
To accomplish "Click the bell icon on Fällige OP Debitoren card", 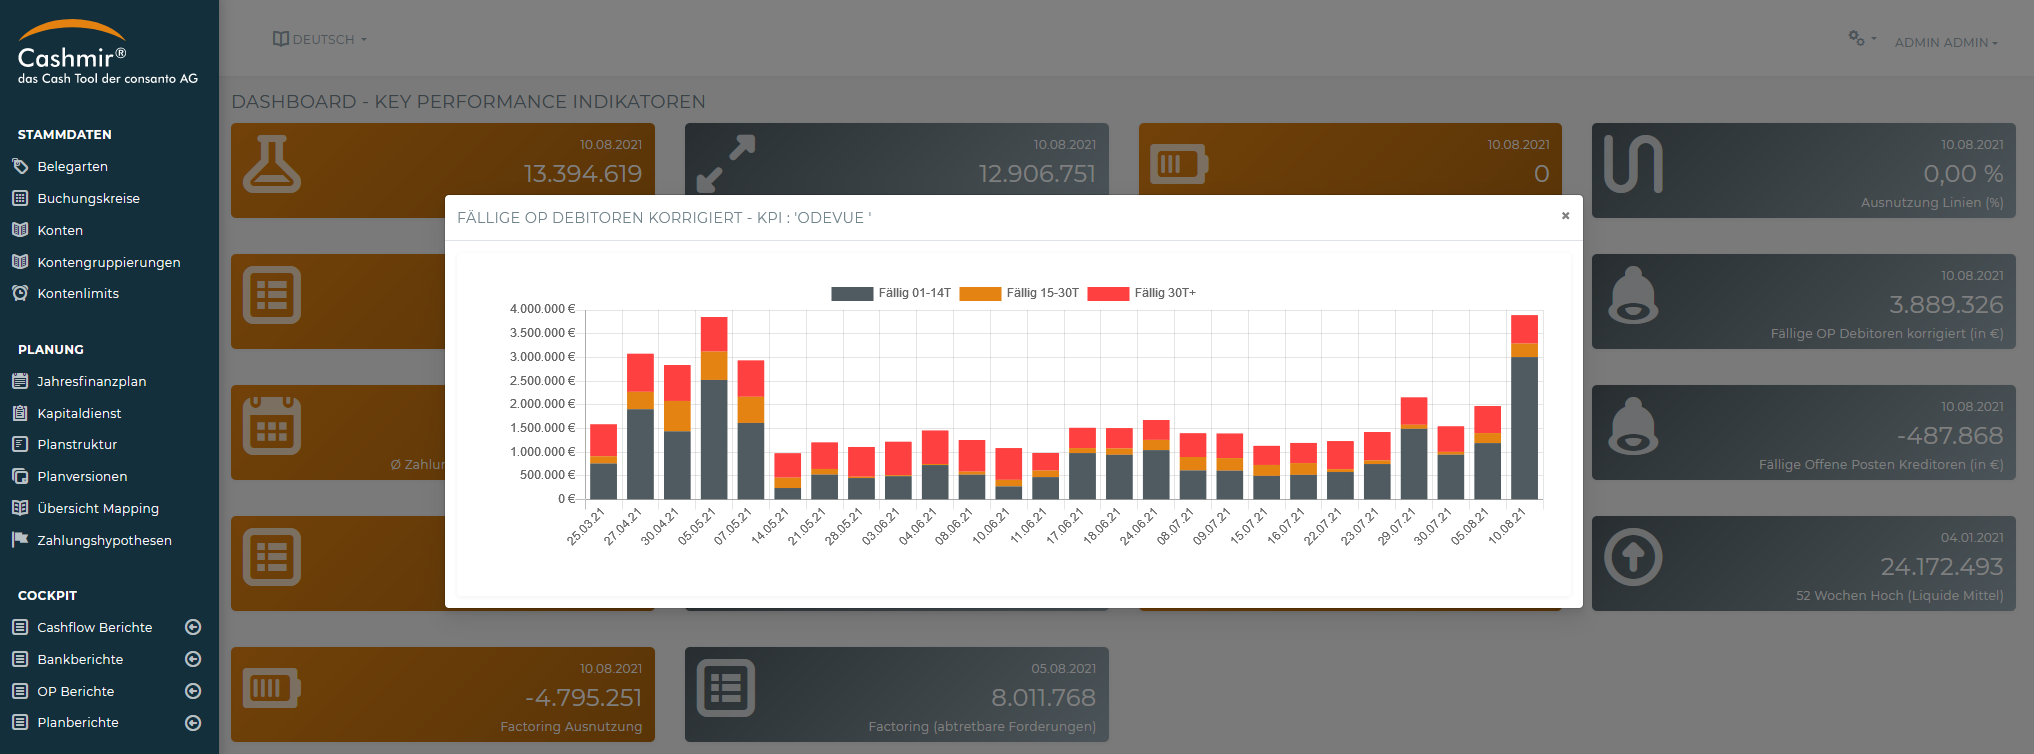I will click(1633, 295).
